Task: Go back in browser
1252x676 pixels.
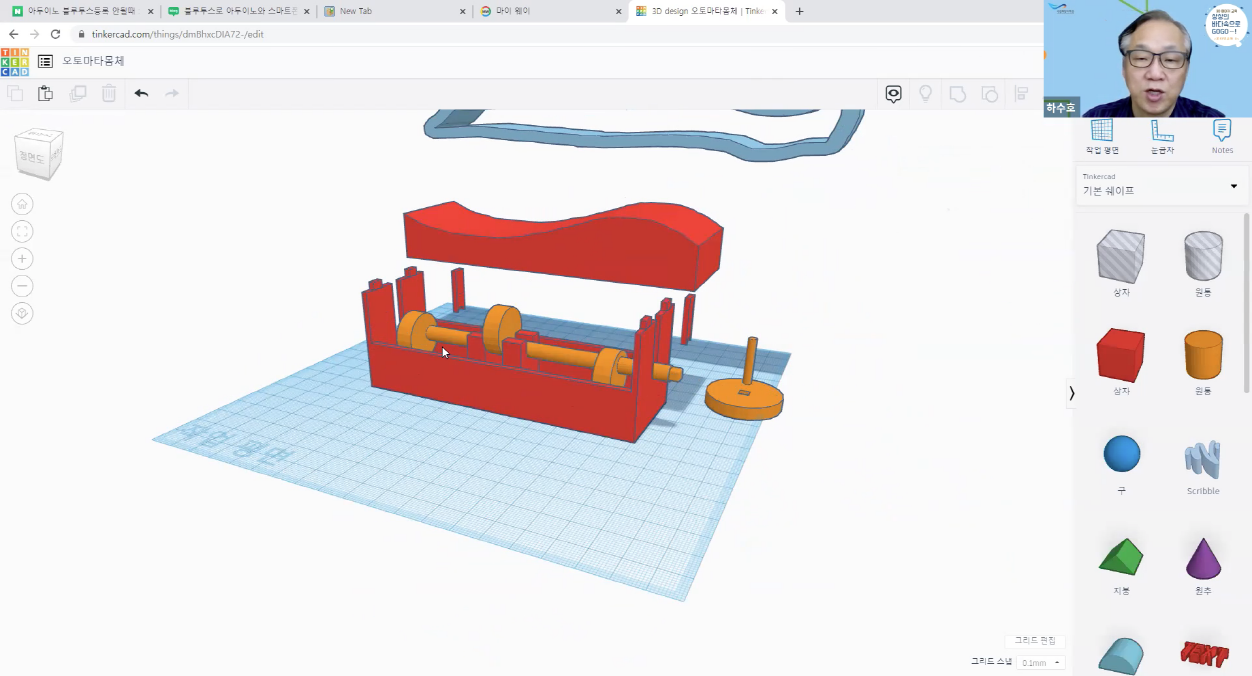Action: click(13, 34)
